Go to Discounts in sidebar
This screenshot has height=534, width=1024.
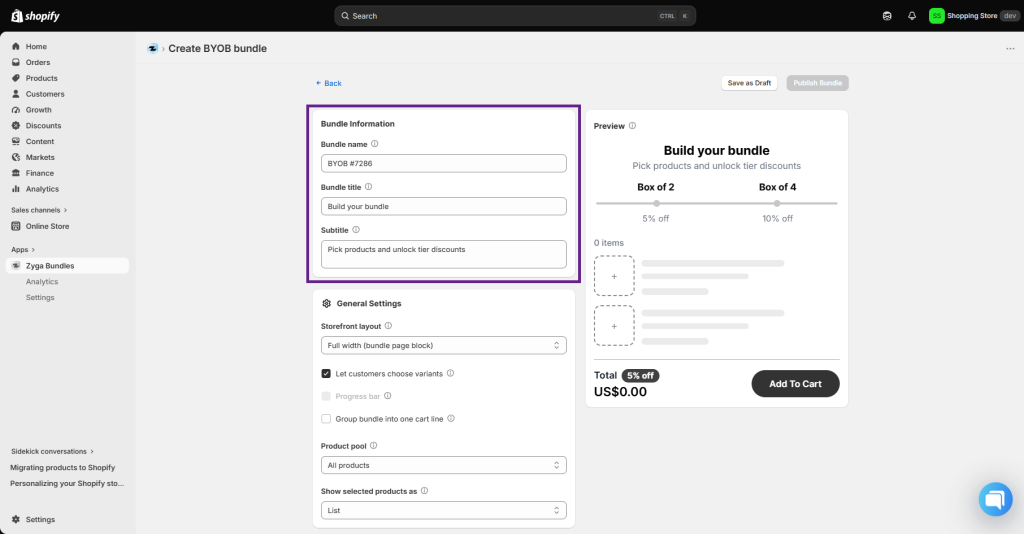pyautogui.click(x=43, y=125)
